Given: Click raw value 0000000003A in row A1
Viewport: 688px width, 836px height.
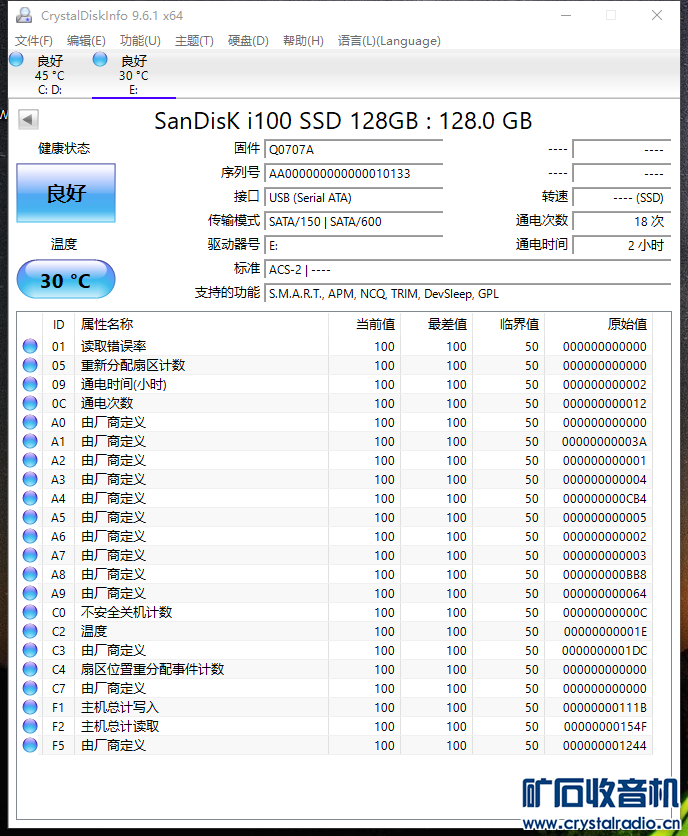Looking at the screenshot, I should (x=604, y=441).
